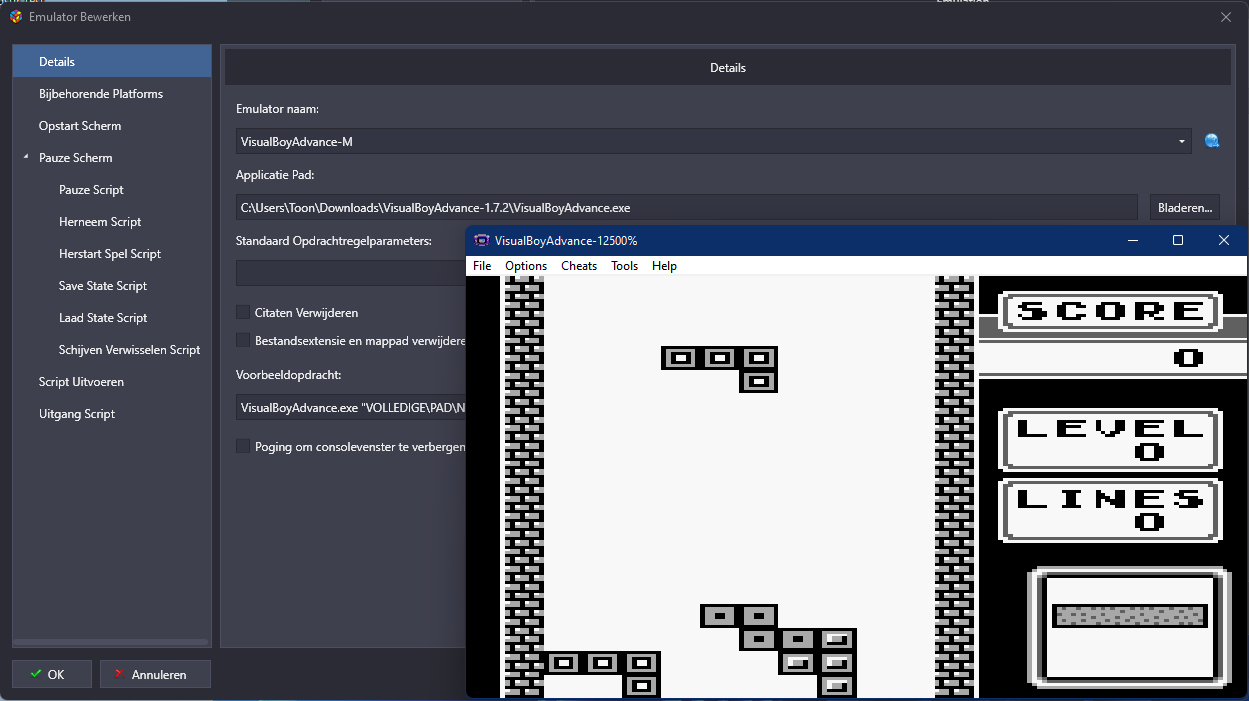Close the VisualBoyAdvance window

1224,240
